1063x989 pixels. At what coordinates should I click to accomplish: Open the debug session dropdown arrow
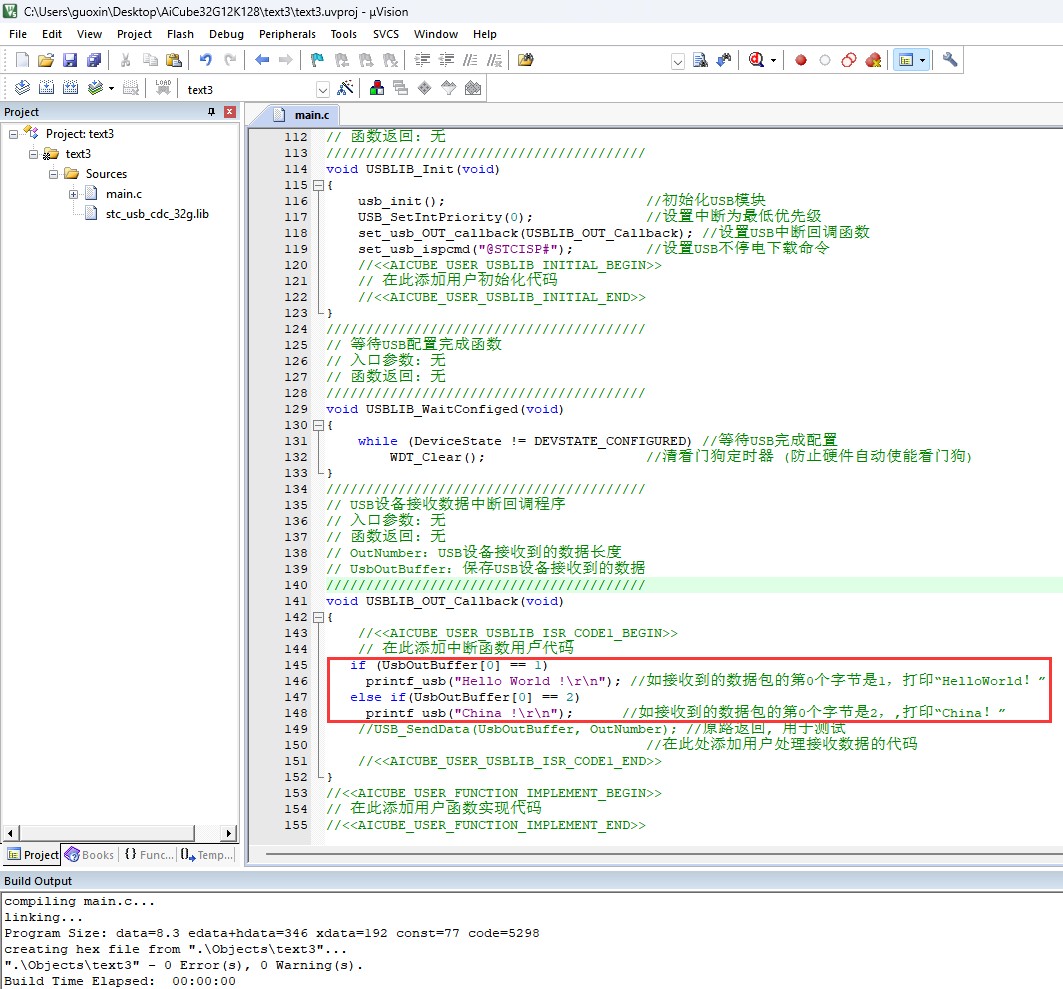[x=774, y=60]
